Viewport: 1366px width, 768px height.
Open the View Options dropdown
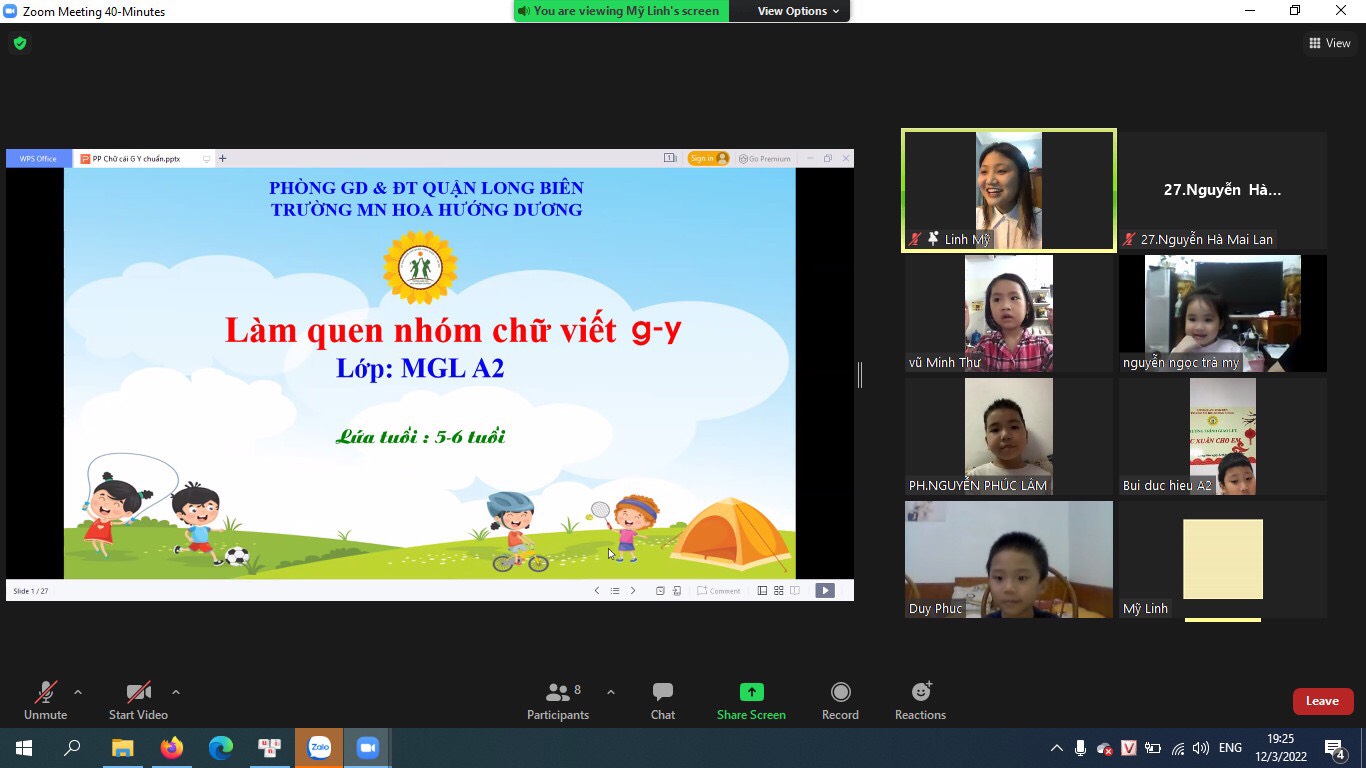pyautogui.click(x=791, y=11)
